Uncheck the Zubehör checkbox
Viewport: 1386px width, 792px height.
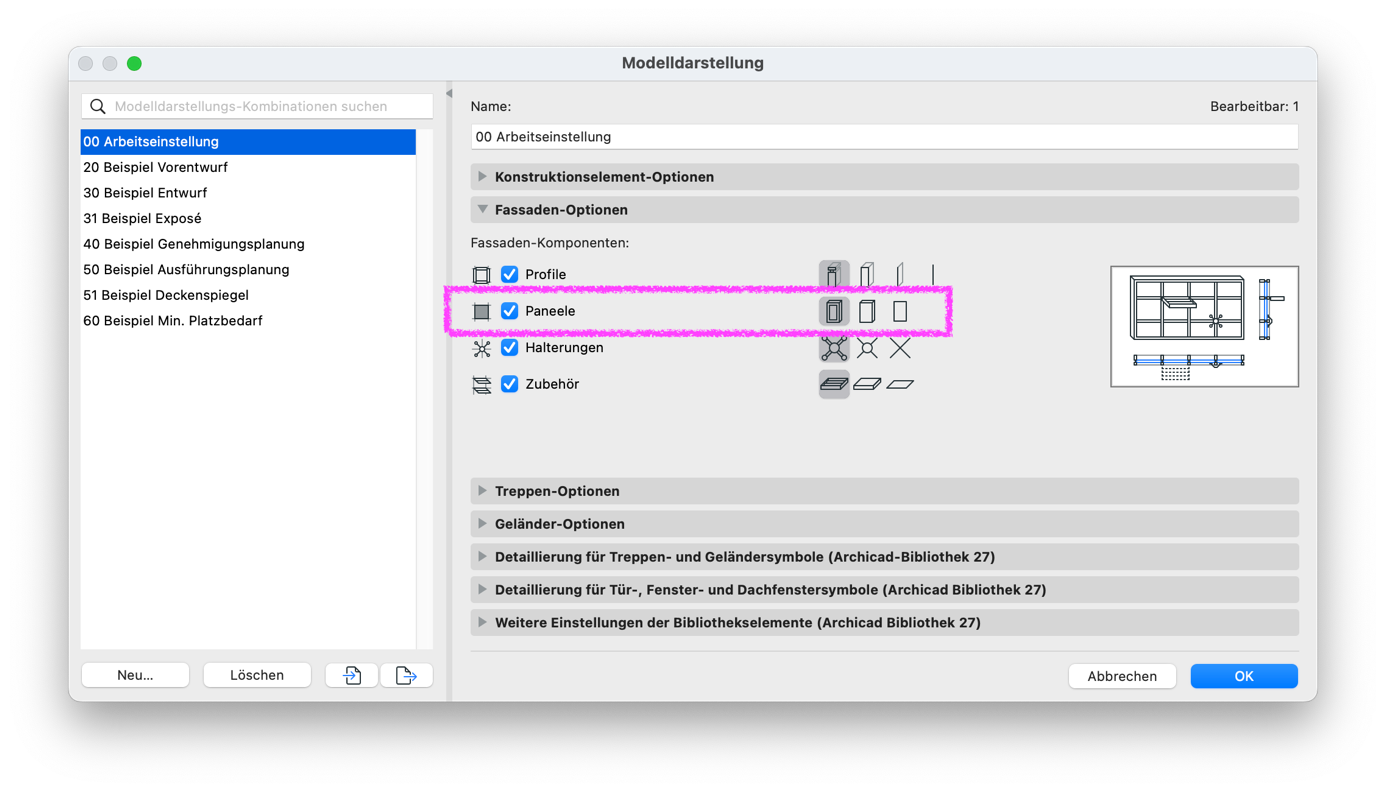(510, 384)
